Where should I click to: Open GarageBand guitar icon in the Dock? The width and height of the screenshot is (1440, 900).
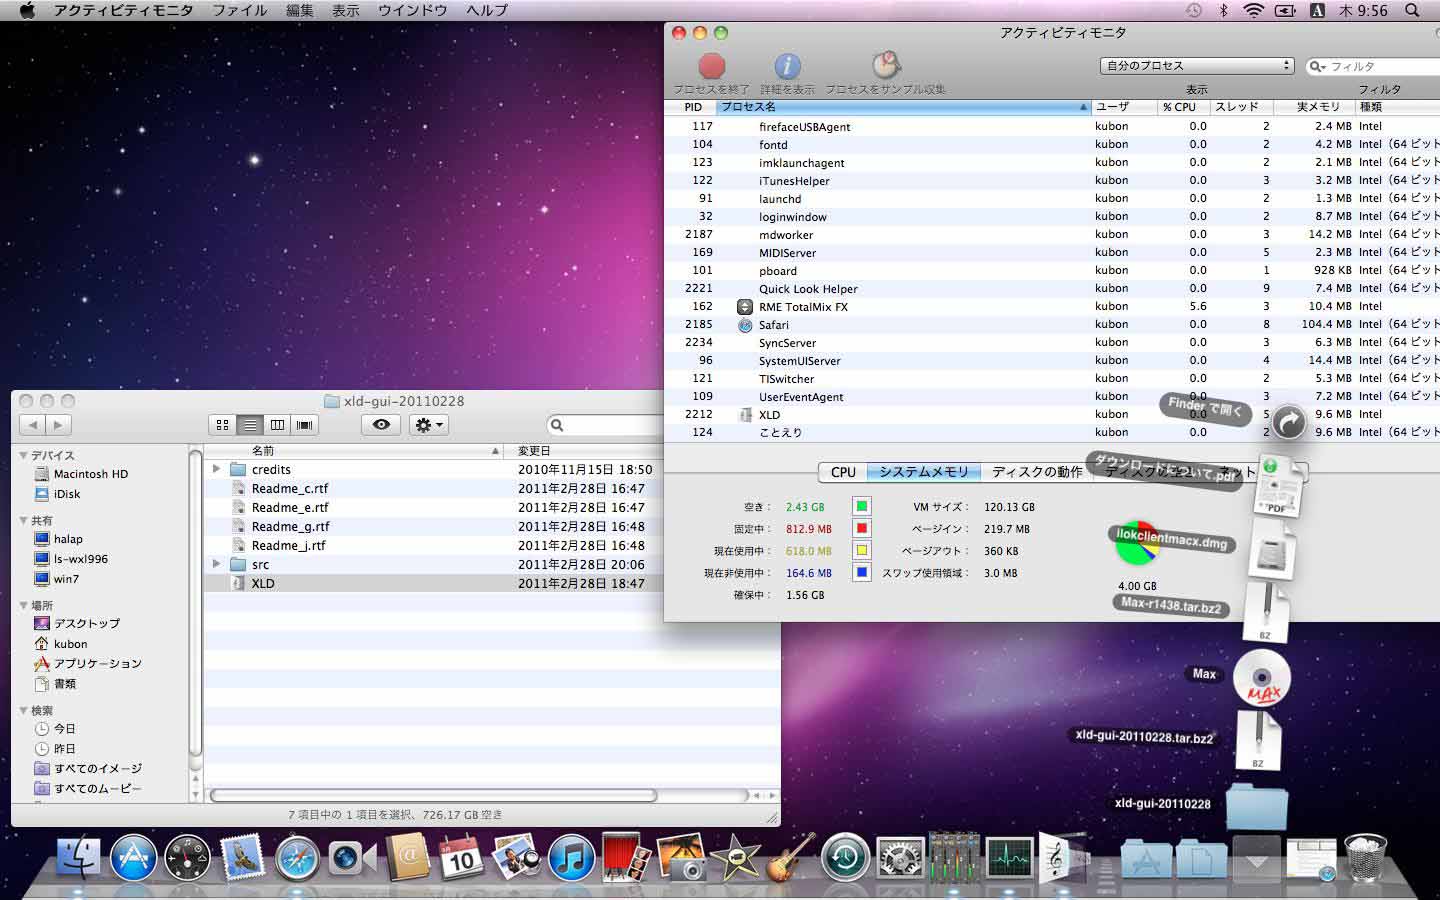point(791,857)
